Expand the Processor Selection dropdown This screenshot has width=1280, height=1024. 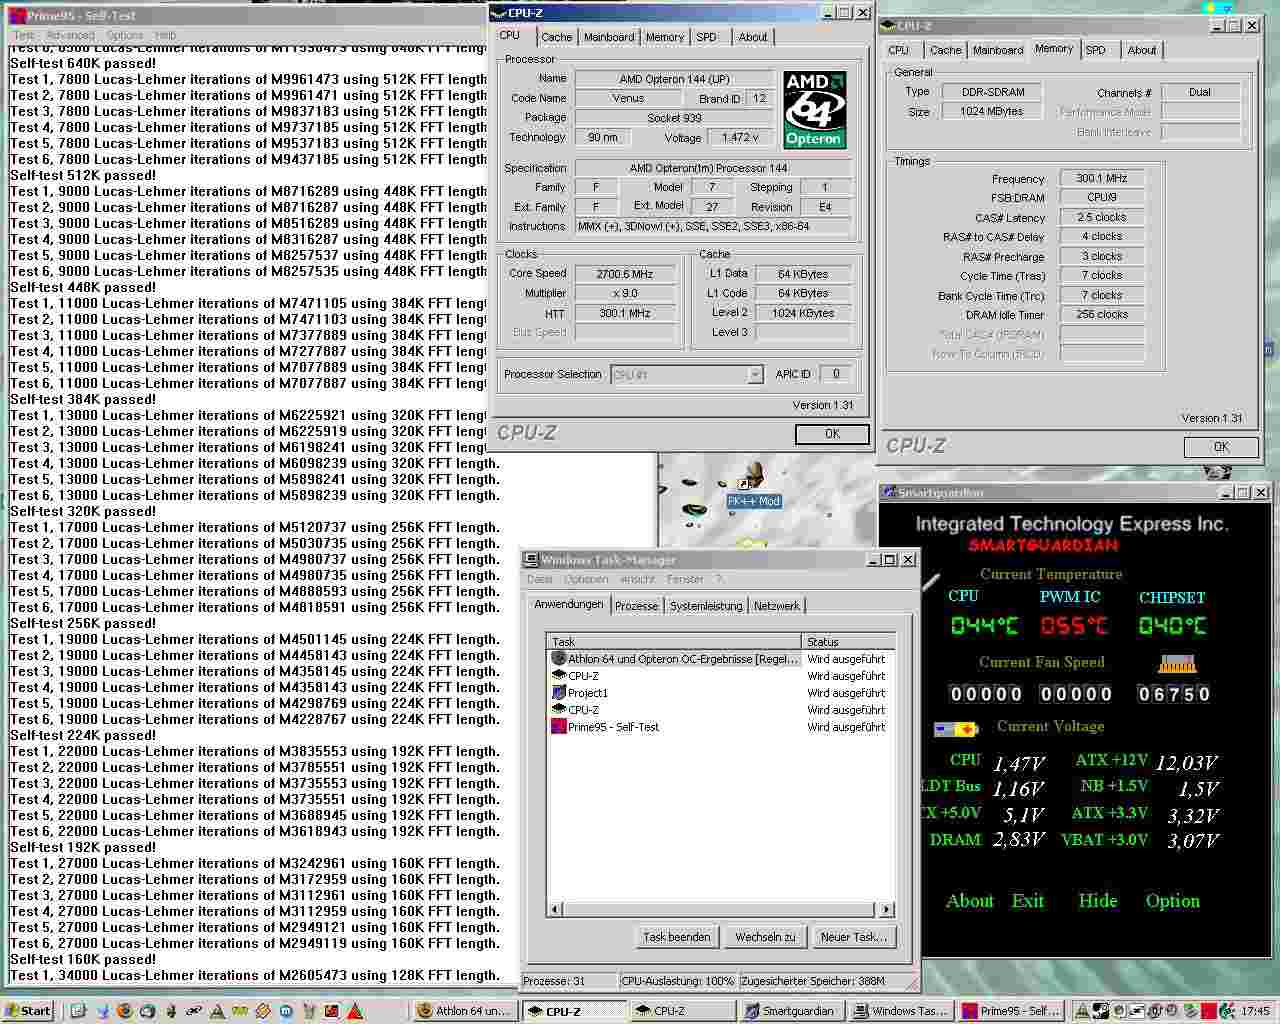(755, 375)
